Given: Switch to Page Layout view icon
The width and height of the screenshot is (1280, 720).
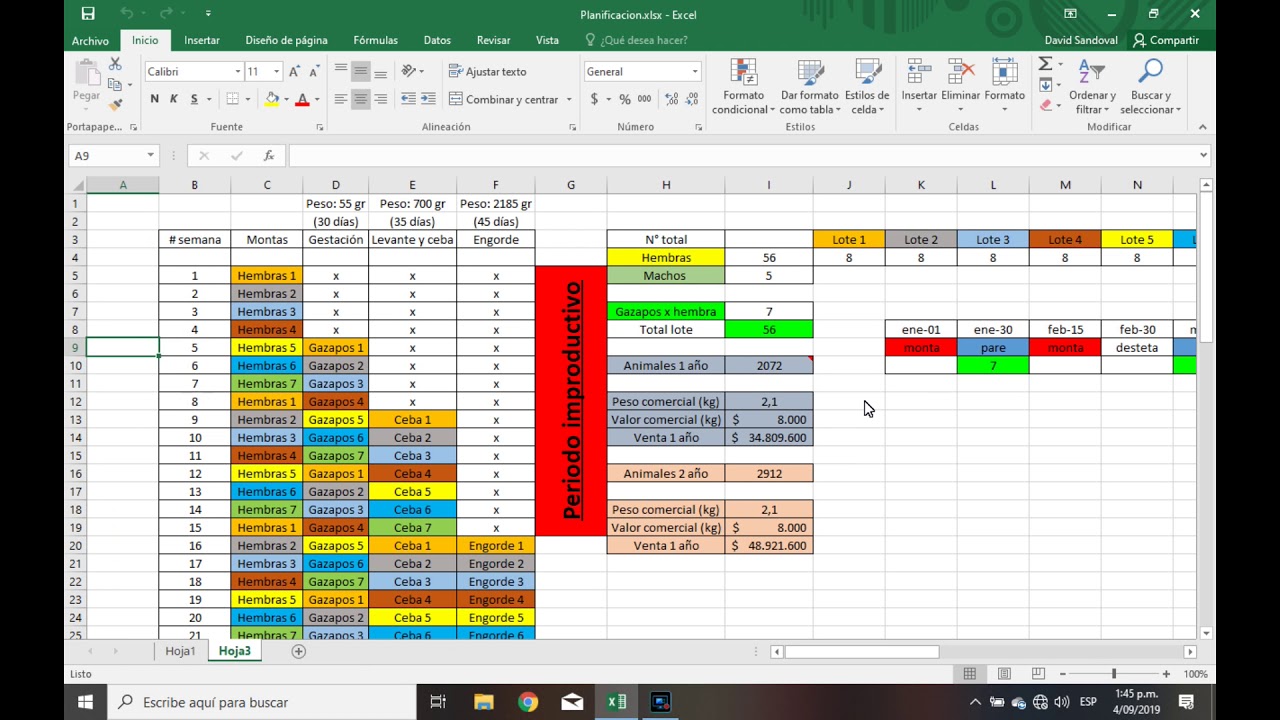Looking at the screenshot, I should [1004, 674].
